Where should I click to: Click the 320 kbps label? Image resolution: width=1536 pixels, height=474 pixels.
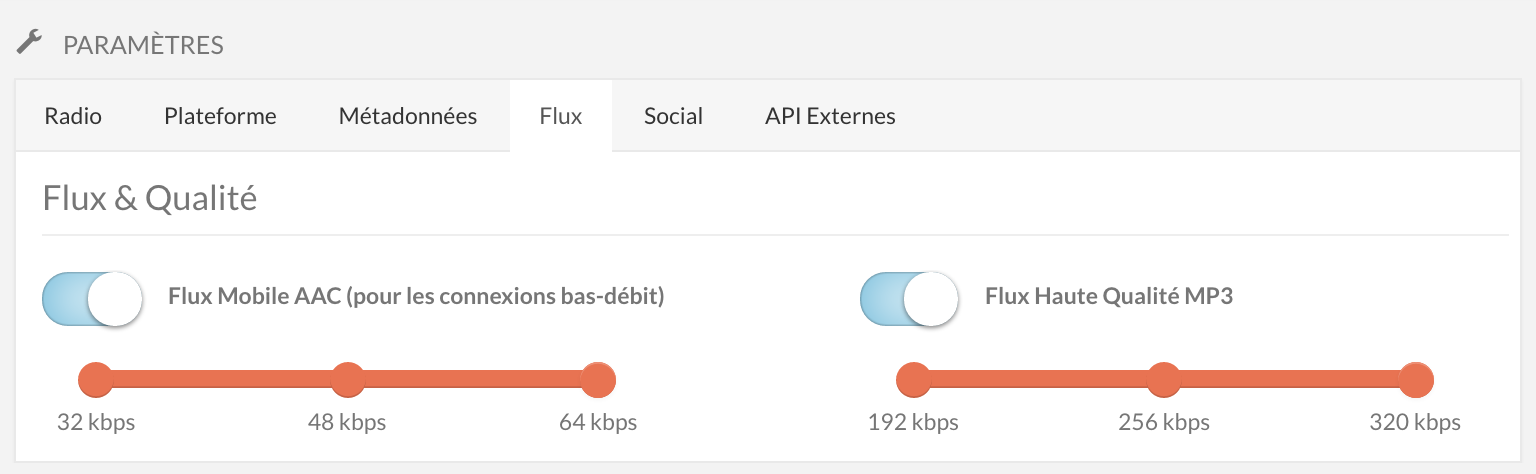pos(1415,422)
